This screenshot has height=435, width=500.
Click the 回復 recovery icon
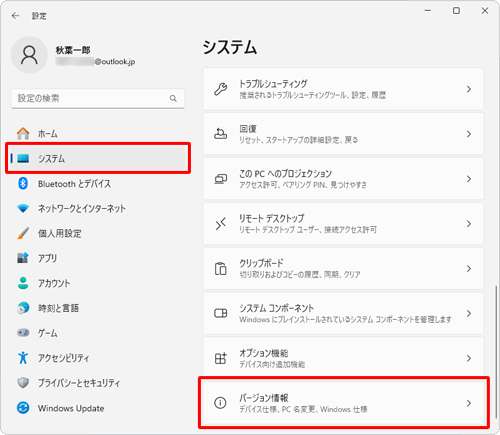[x=220, y=134]
